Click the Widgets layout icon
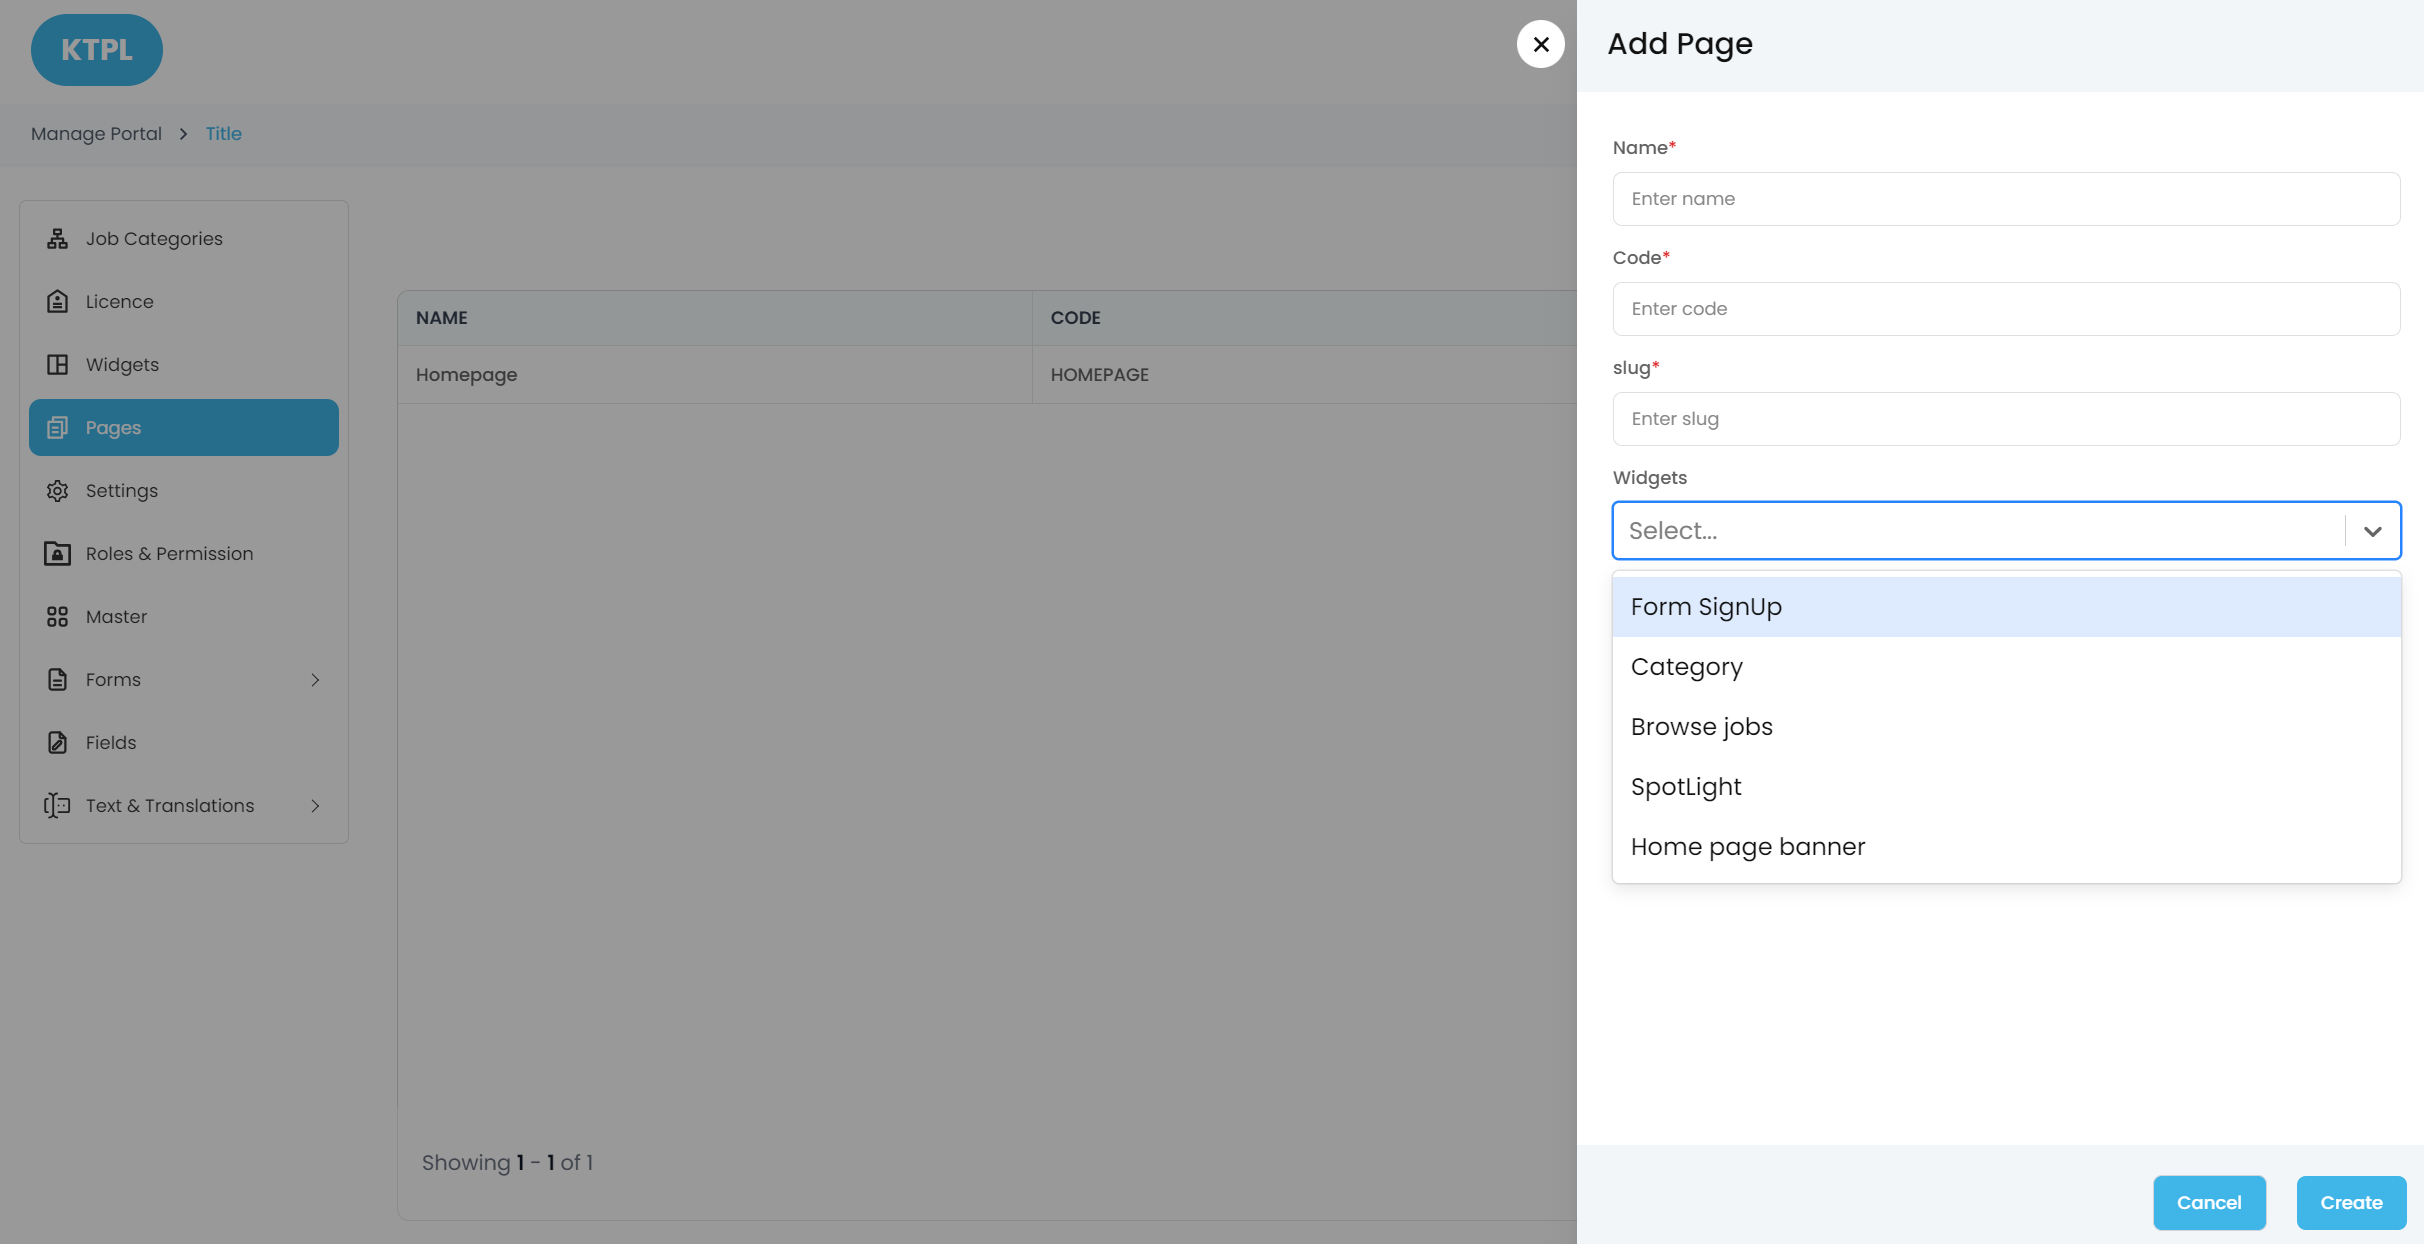The image size is (2424, 1244). (57, 365)
